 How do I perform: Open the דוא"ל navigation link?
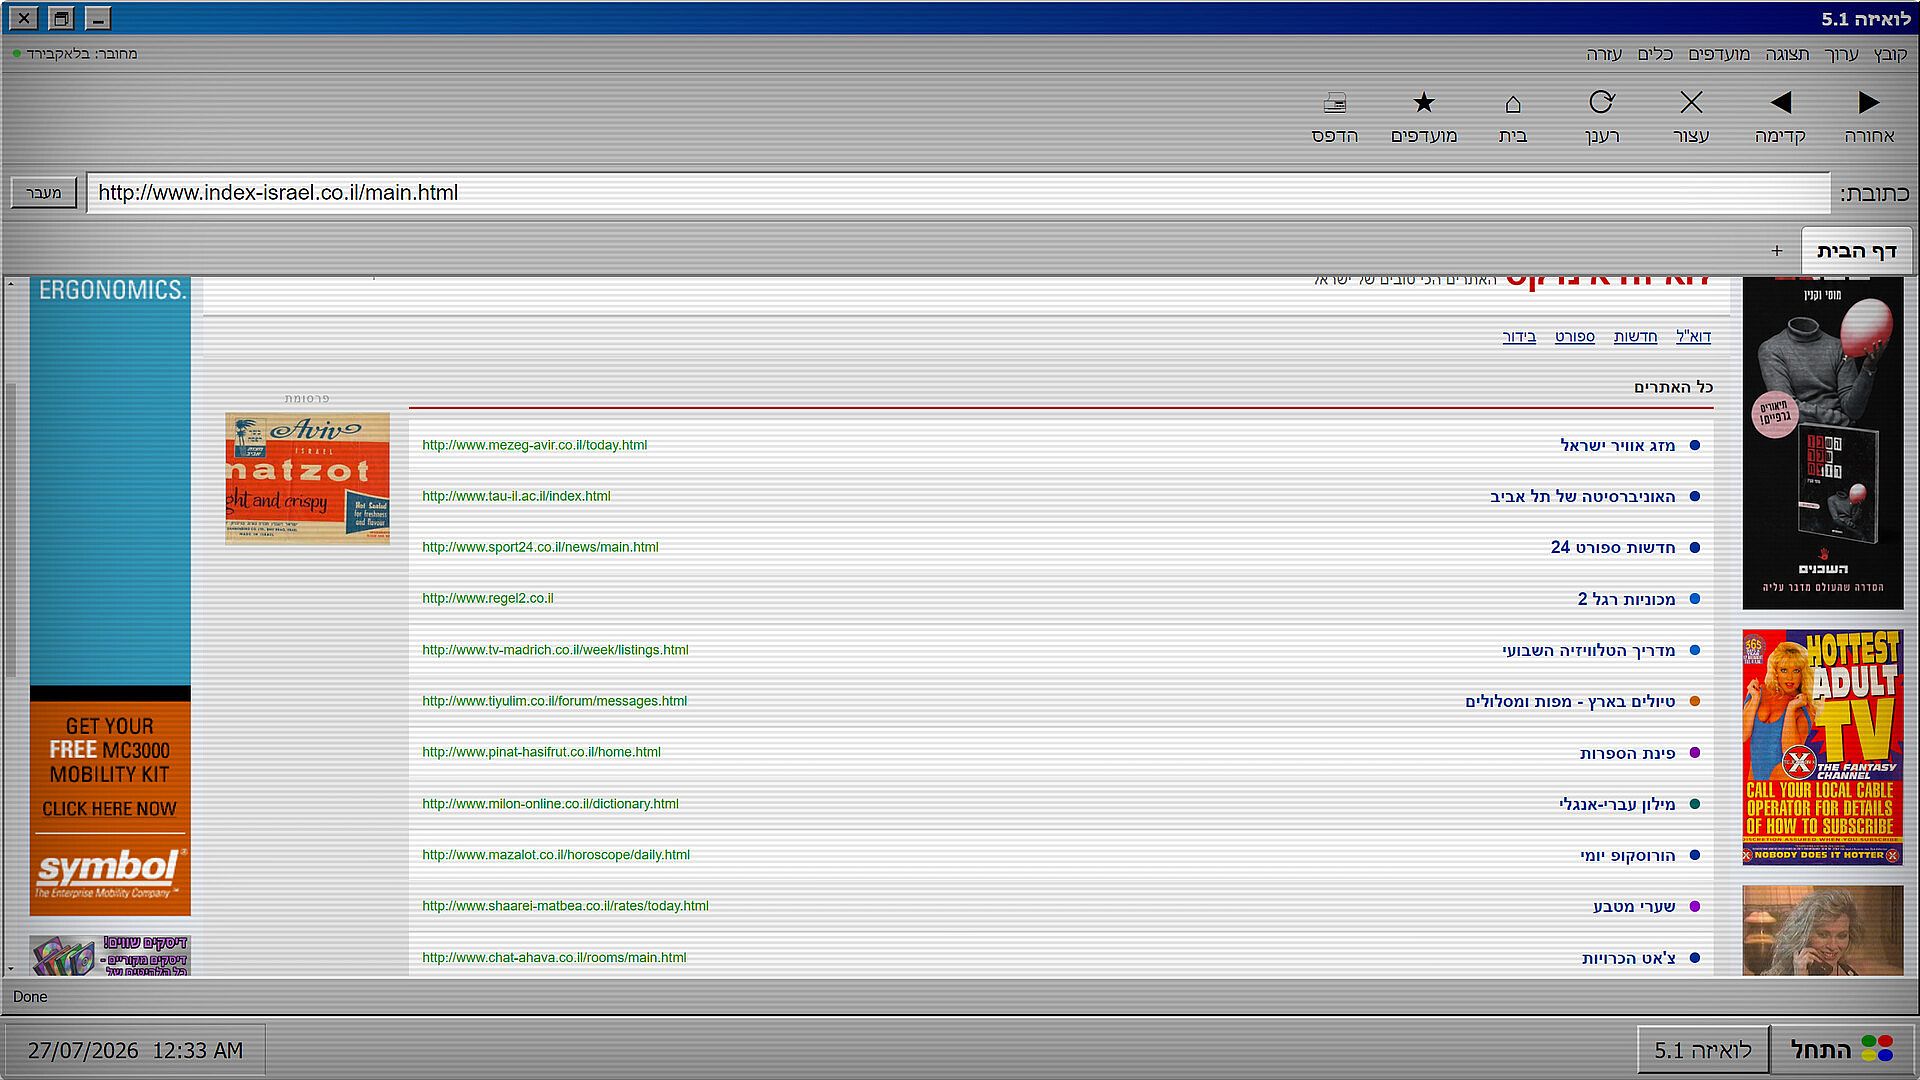tap(1693, 336)
